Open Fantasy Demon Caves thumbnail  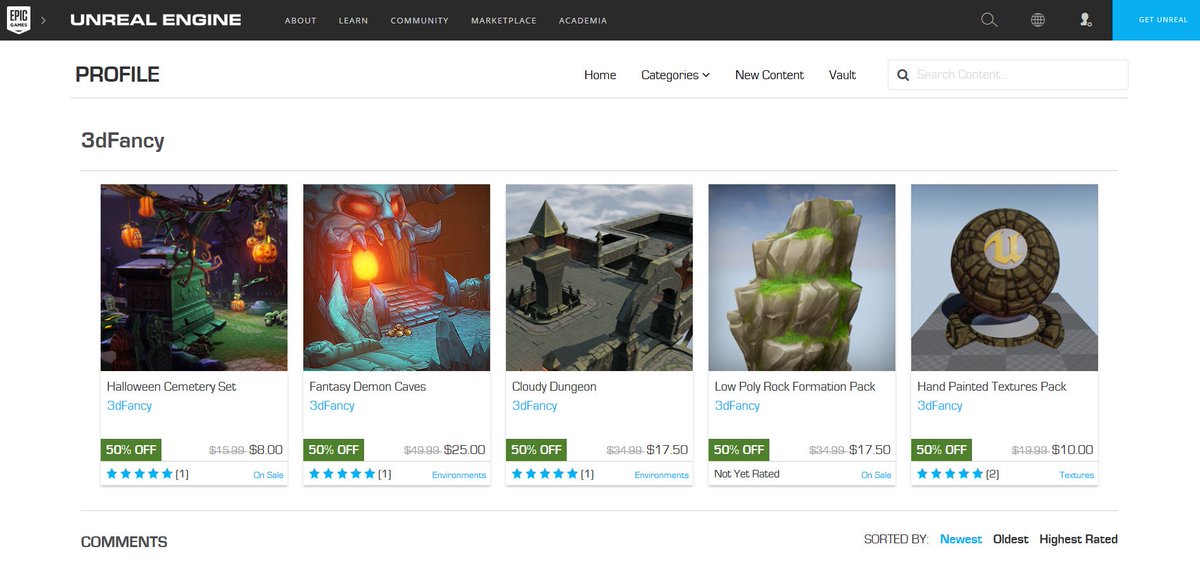point(396,277)
